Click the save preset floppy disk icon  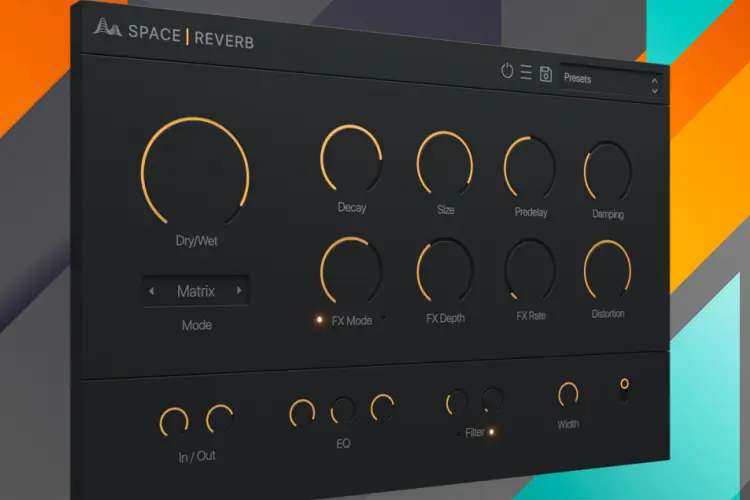[x=546, y=74]
